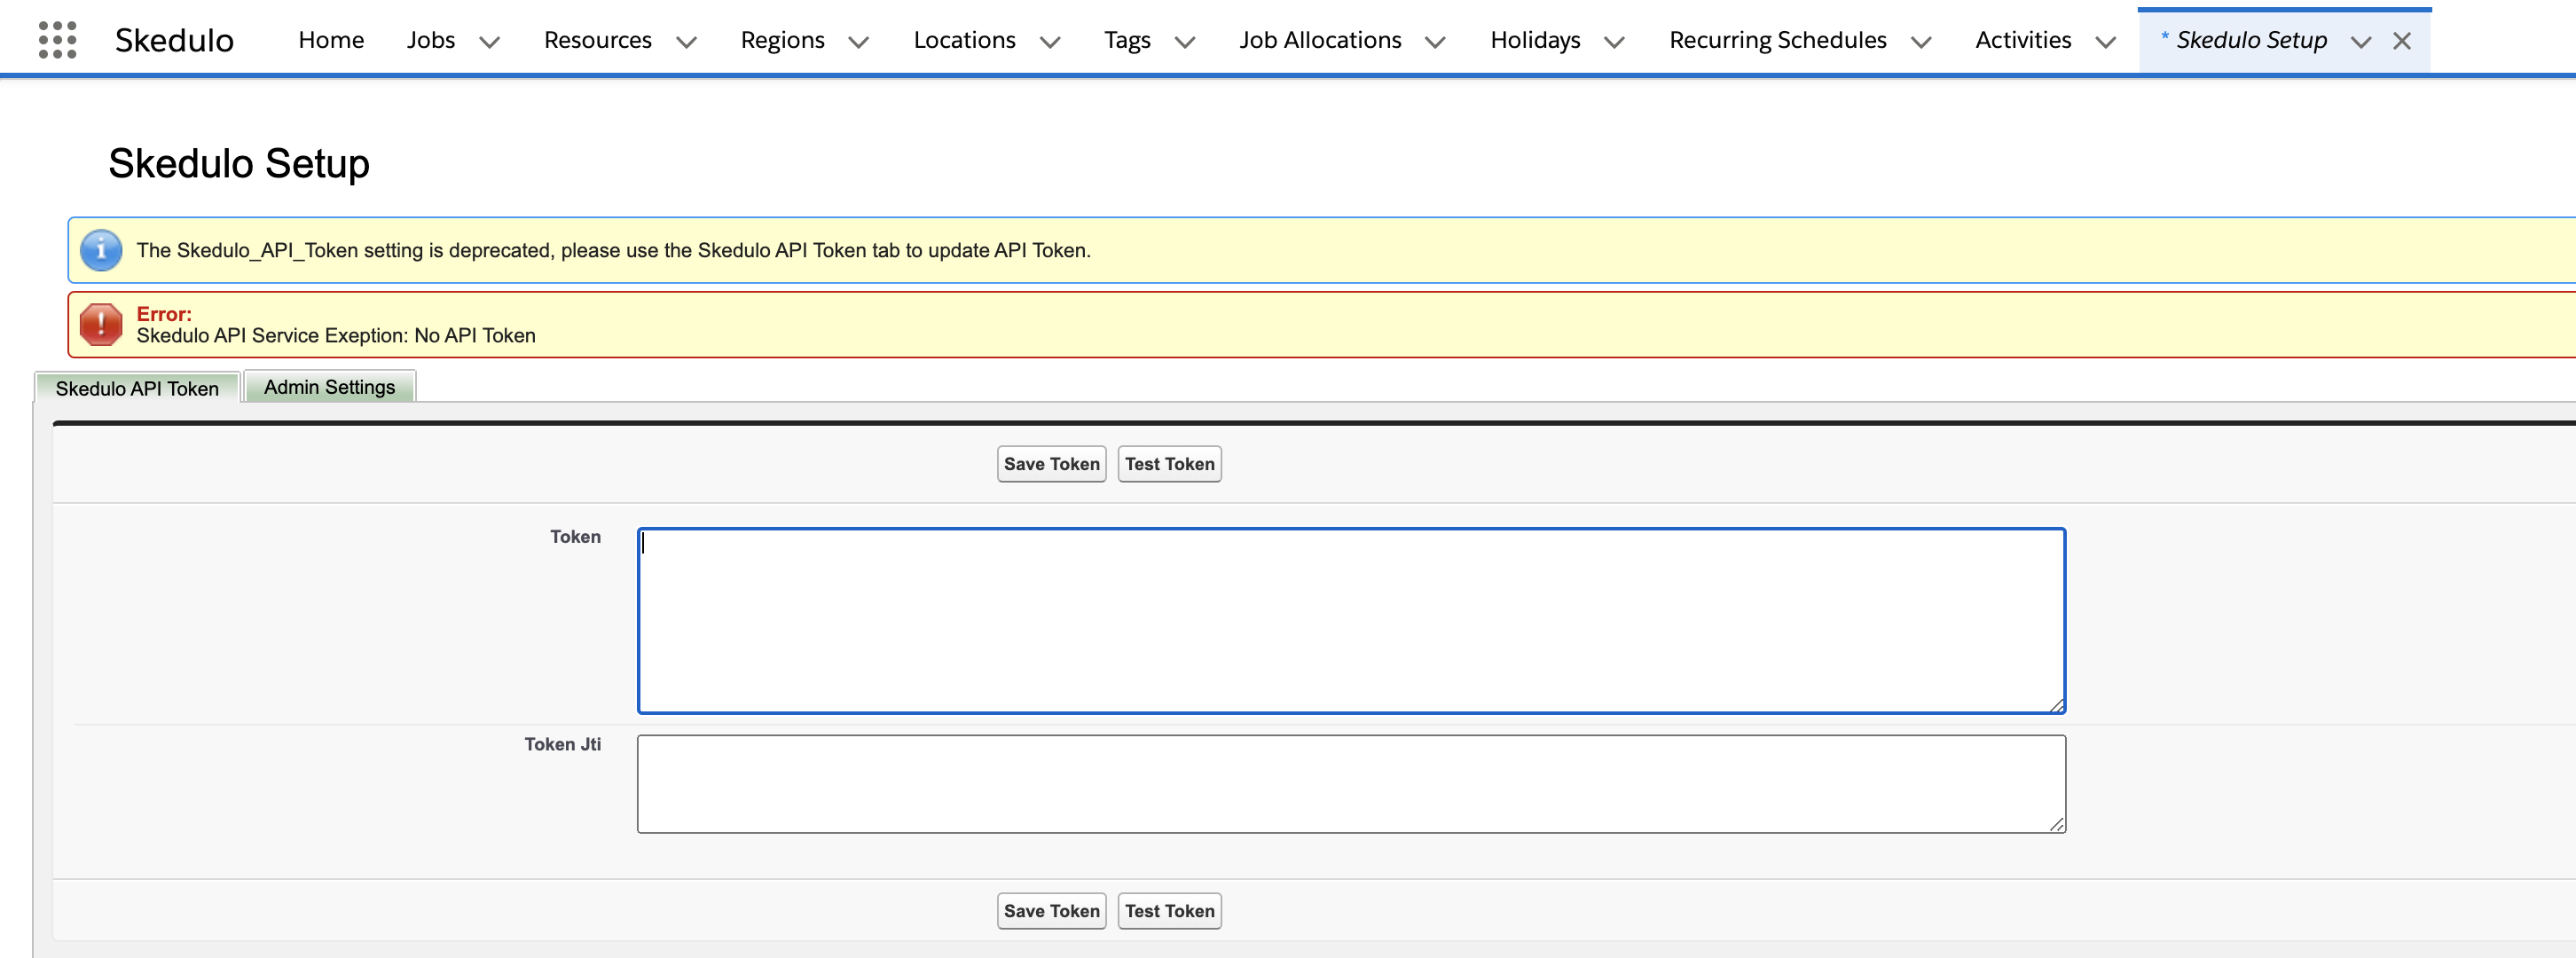Click inside the Token text area

coord(1350,620)
